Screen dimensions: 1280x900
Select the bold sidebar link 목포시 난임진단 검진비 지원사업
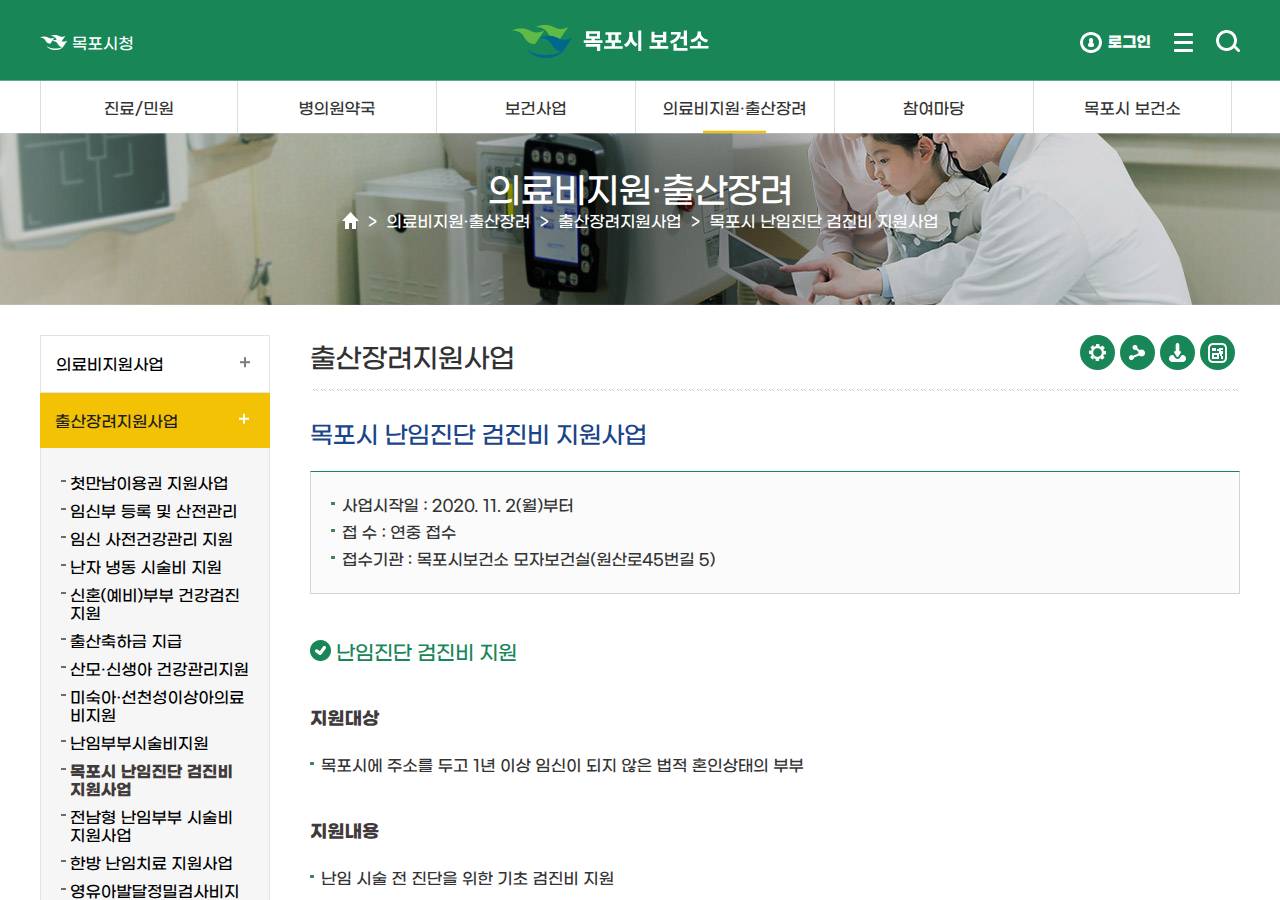tap(151, 780)
